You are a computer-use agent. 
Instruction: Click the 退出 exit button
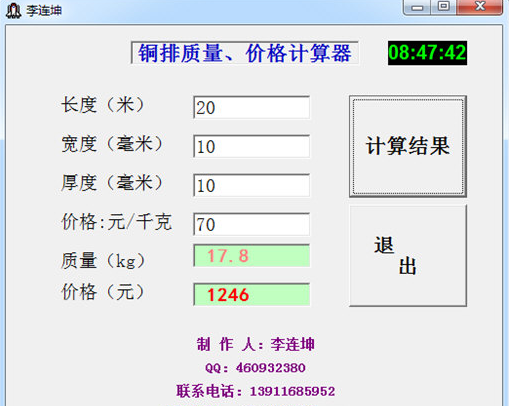[408, 256]
